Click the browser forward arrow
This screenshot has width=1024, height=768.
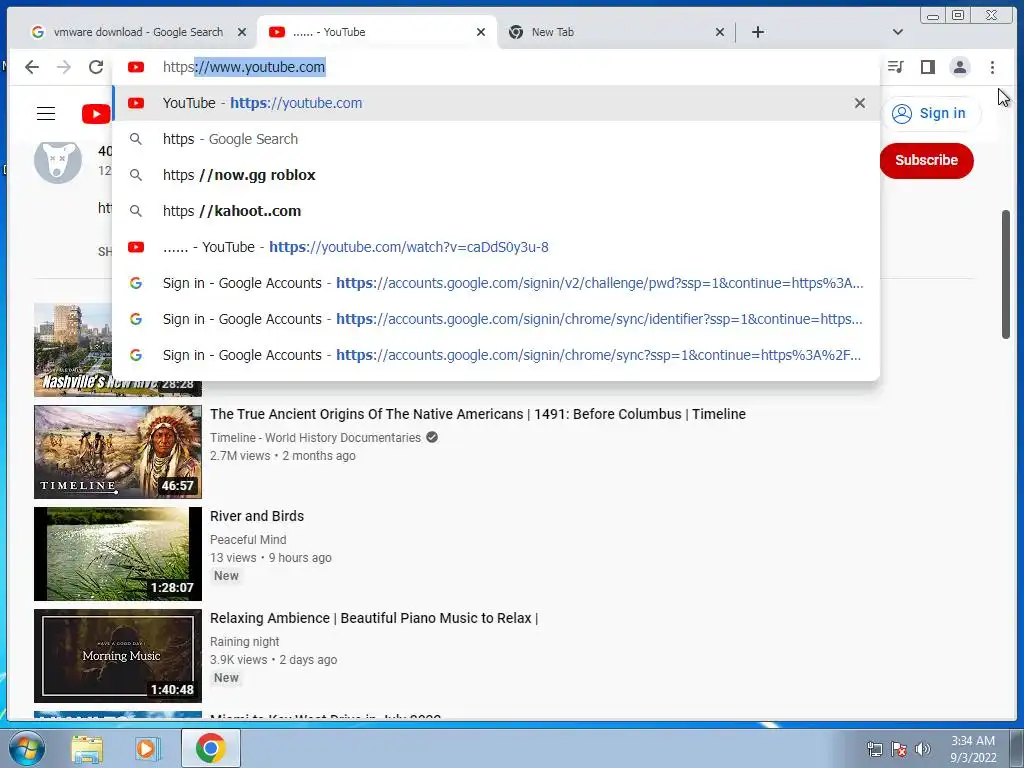point(63,67)
